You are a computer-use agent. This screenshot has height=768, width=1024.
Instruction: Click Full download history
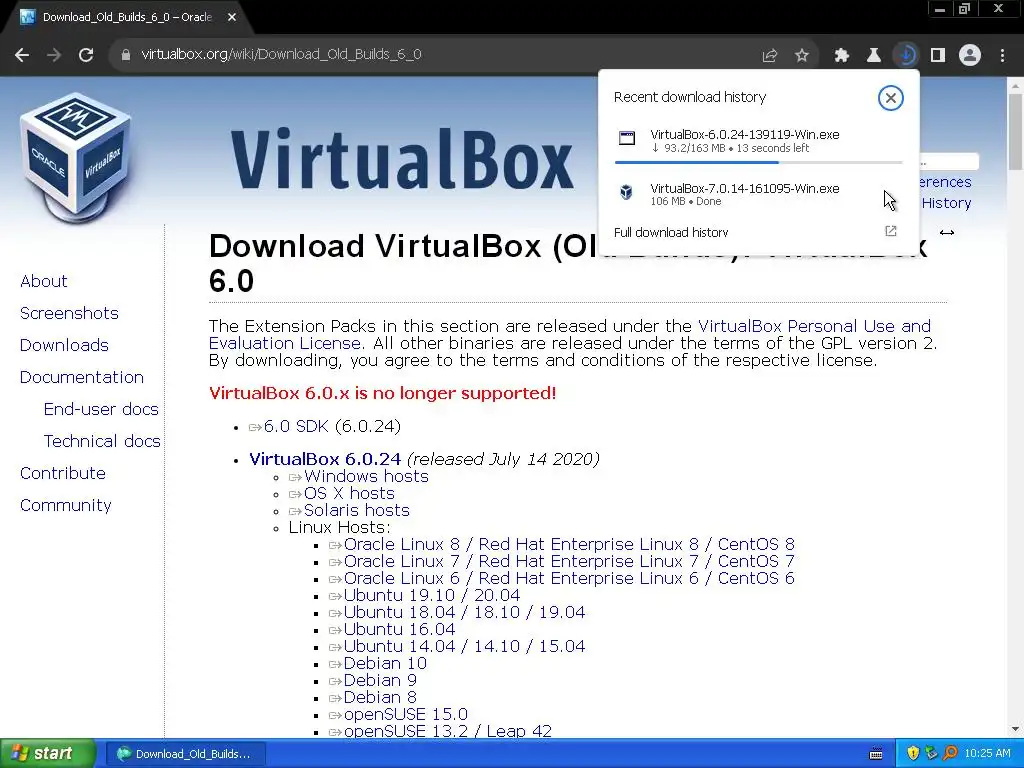click(x=671, y=232)
